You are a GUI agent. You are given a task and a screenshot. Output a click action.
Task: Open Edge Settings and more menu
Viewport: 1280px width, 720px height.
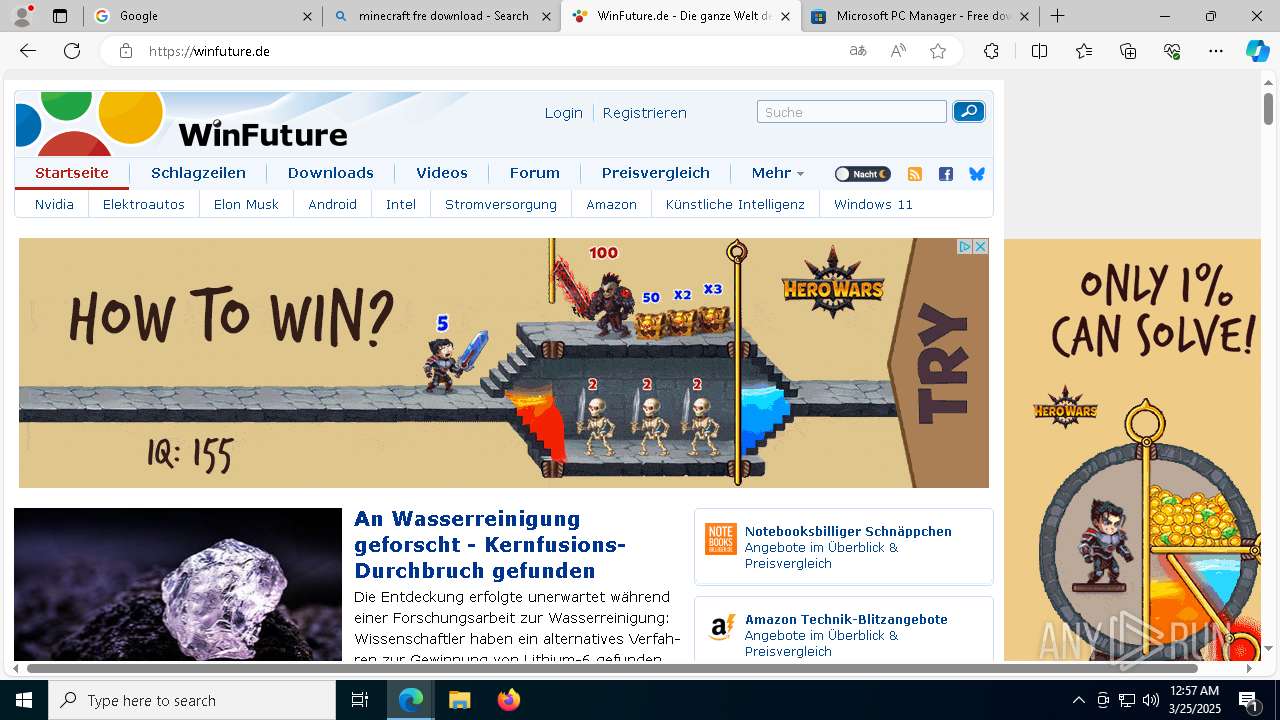coord(1216,51)
